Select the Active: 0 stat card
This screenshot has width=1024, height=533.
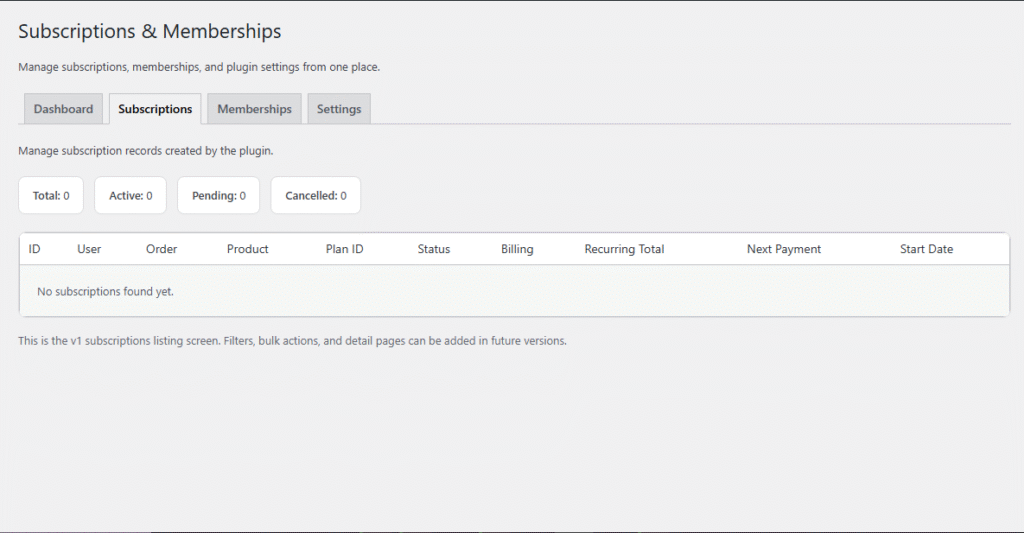pyautogui.click(x=130, y=196)
